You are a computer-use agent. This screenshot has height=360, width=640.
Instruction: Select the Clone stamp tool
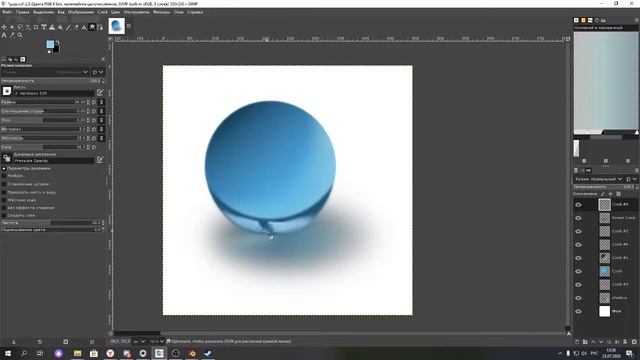(84, 27)
